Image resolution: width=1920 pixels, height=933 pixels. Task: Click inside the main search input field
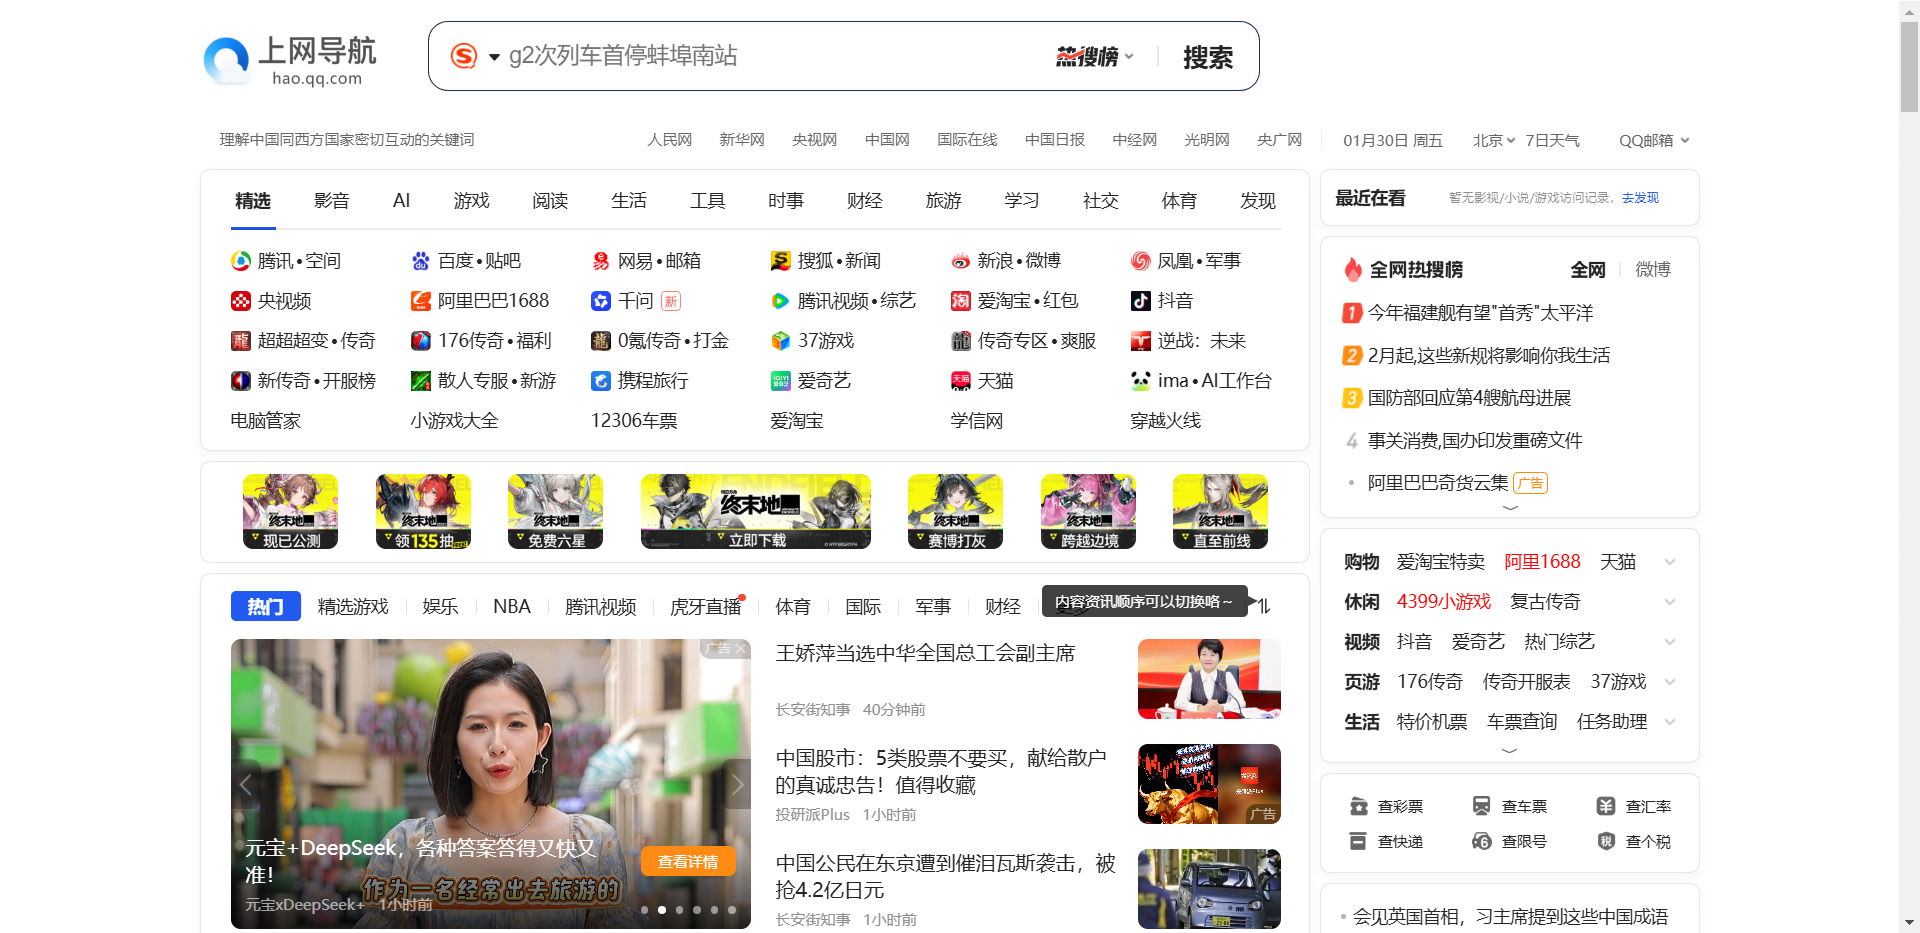[x=750, y=56]
